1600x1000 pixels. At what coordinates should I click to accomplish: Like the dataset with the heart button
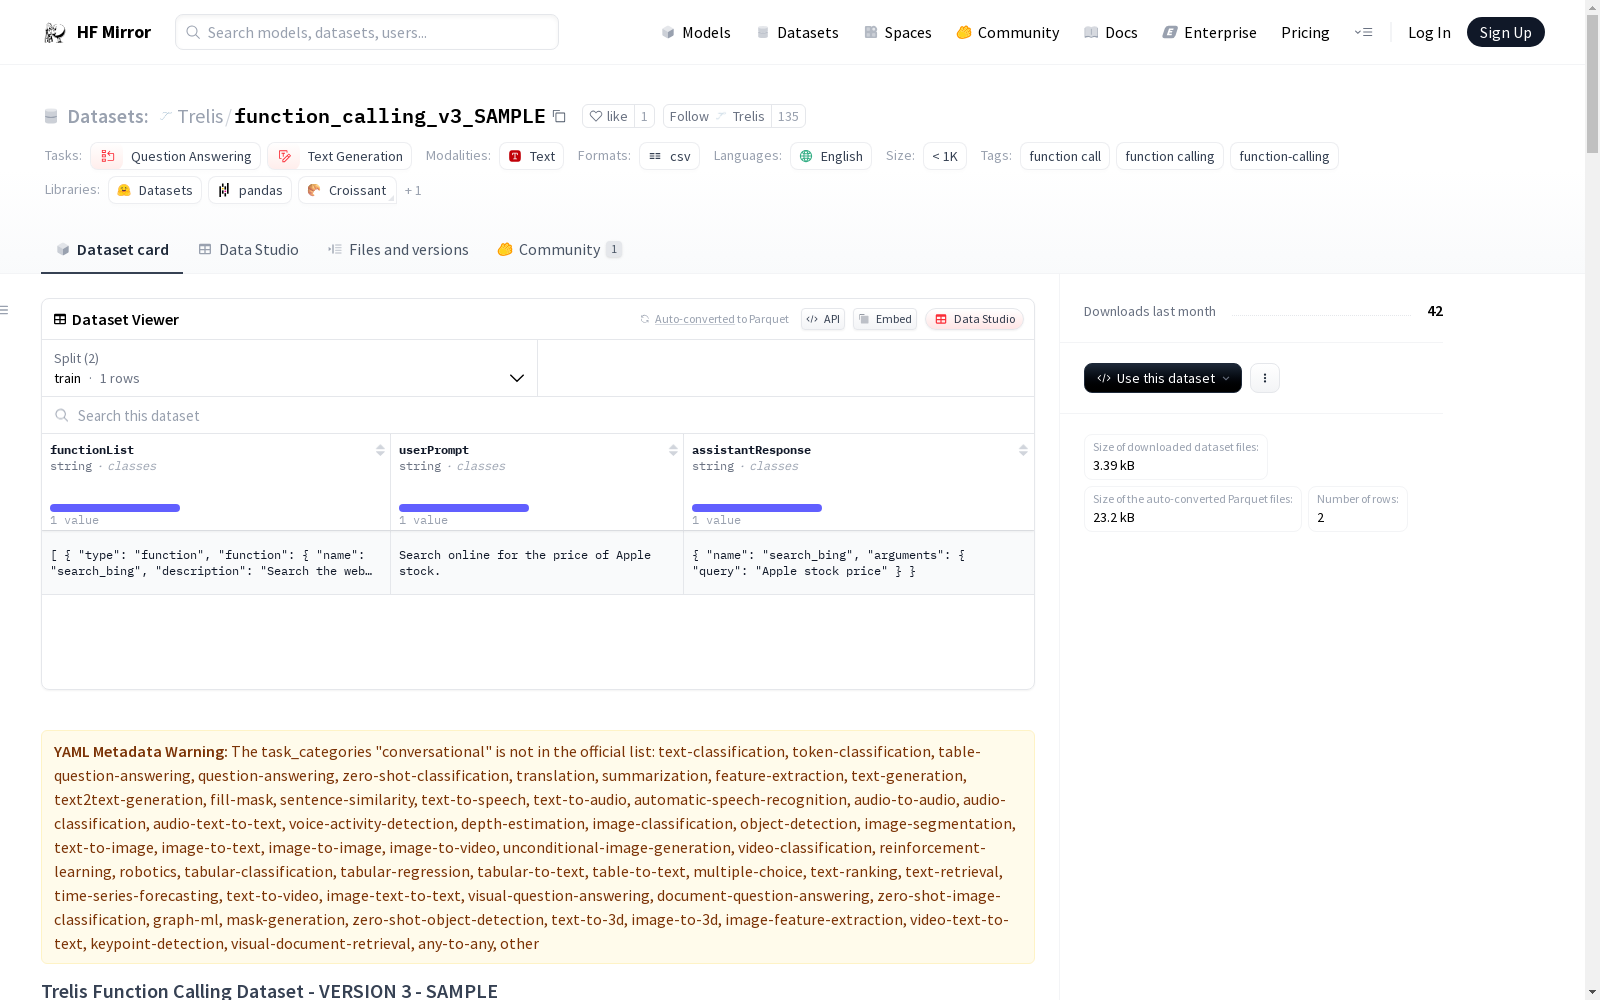(x=608, y=116)
